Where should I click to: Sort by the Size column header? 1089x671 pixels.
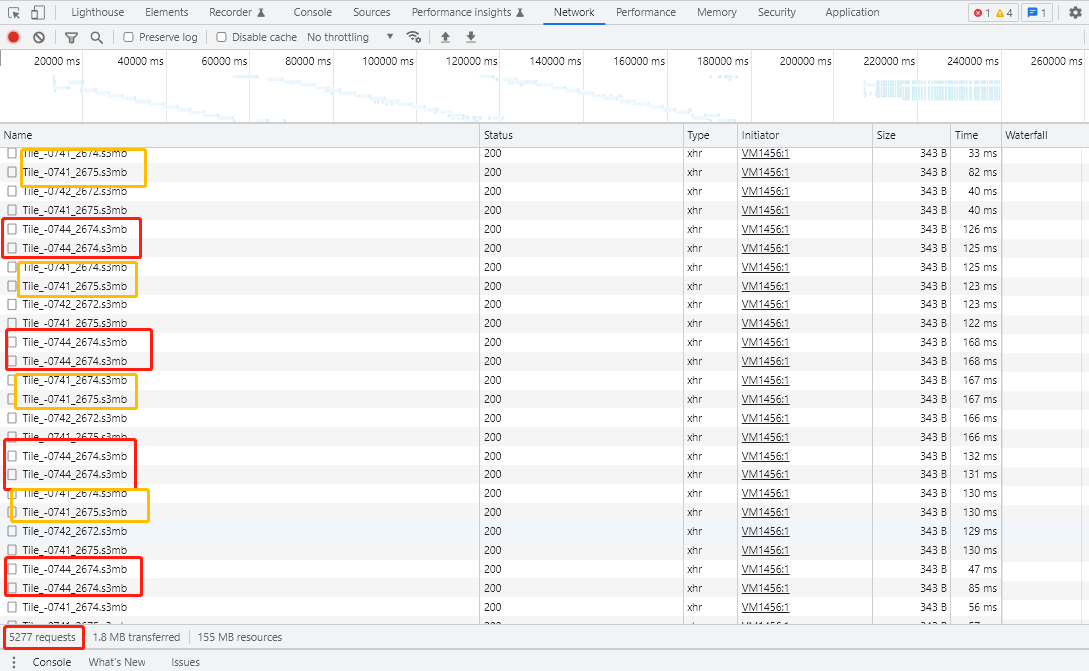[x=912, y=135]
